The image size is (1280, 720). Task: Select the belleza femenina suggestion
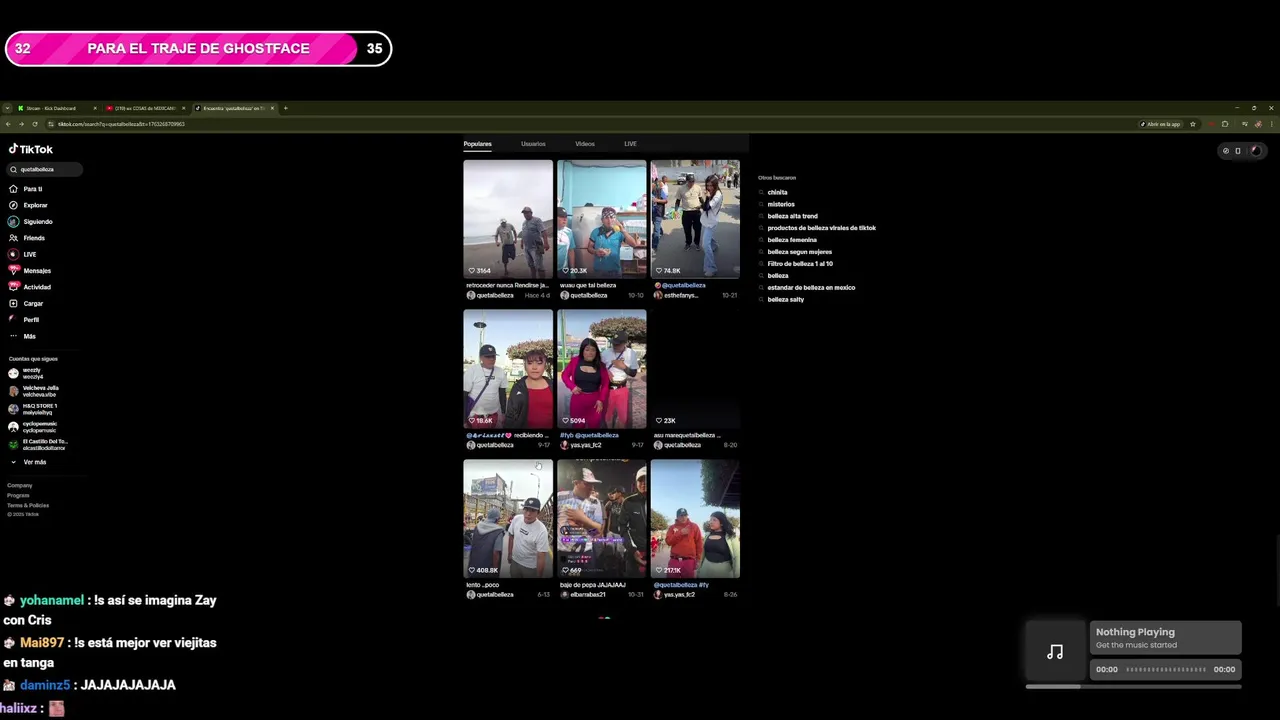click(792, 240)
